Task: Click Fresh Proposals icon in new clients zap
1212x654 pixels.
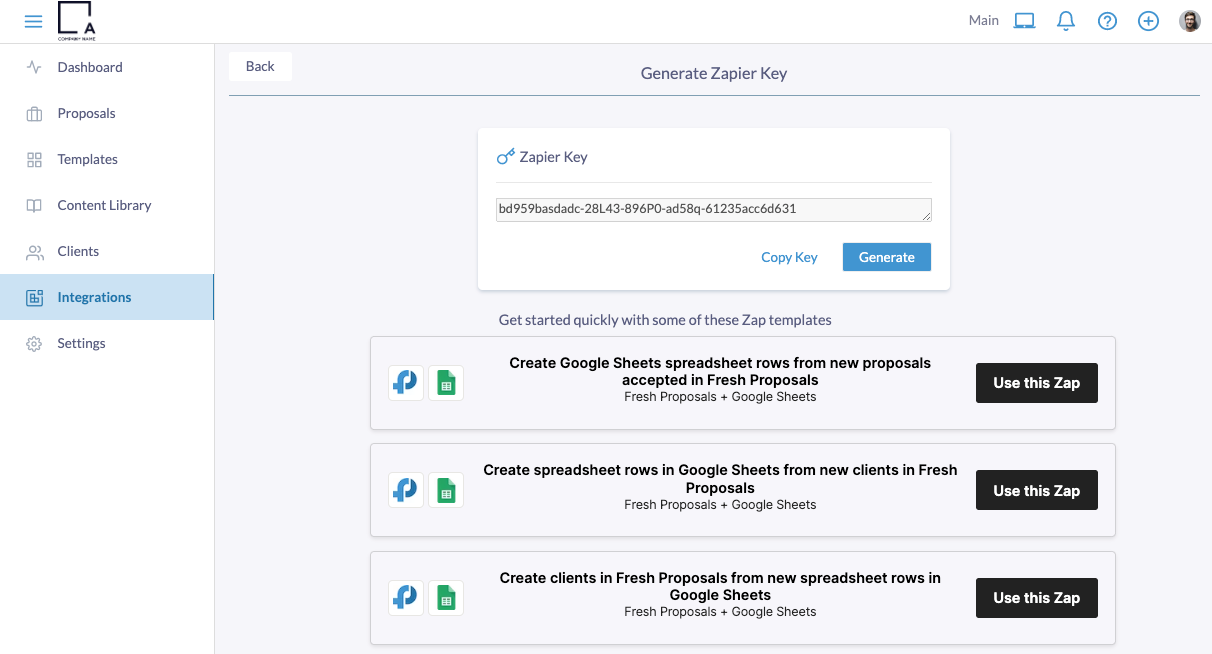Action: (x=406, y=490)
